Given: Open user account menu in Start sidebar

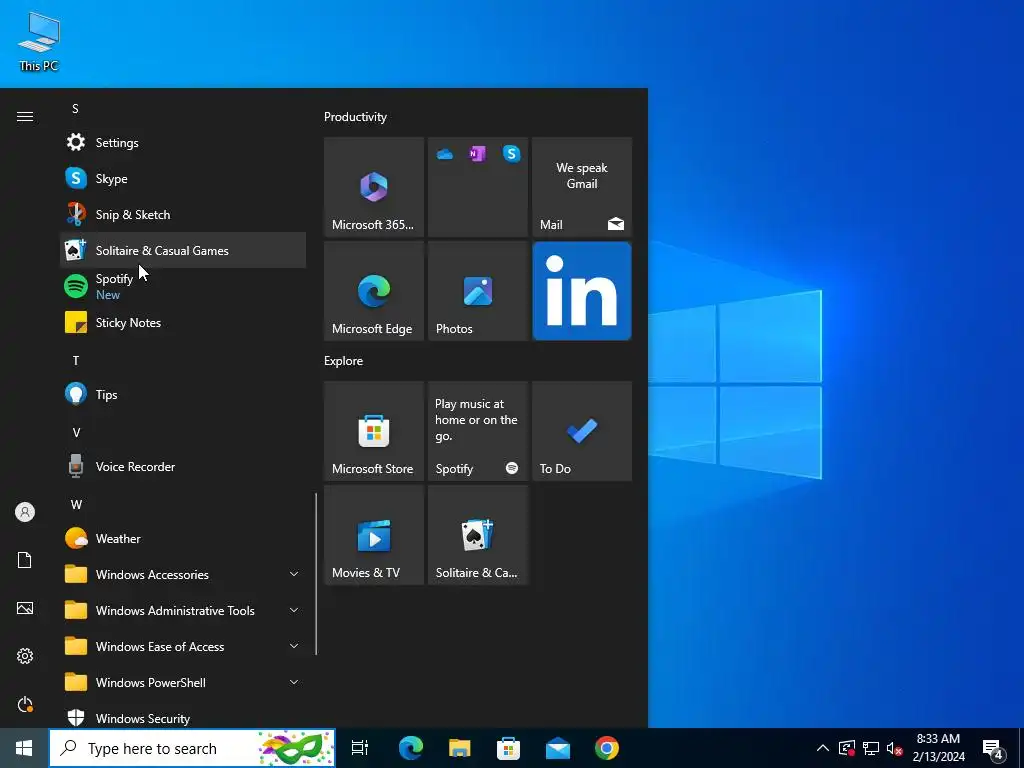Looking at the screenshot, I should 25,512.
